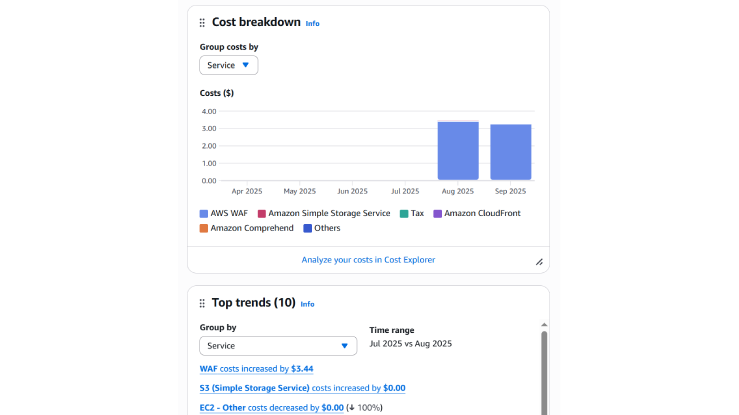Select the Aug 2025 cost bar
739x415 pixels.
pyautogui.click(x=458, y=151)
